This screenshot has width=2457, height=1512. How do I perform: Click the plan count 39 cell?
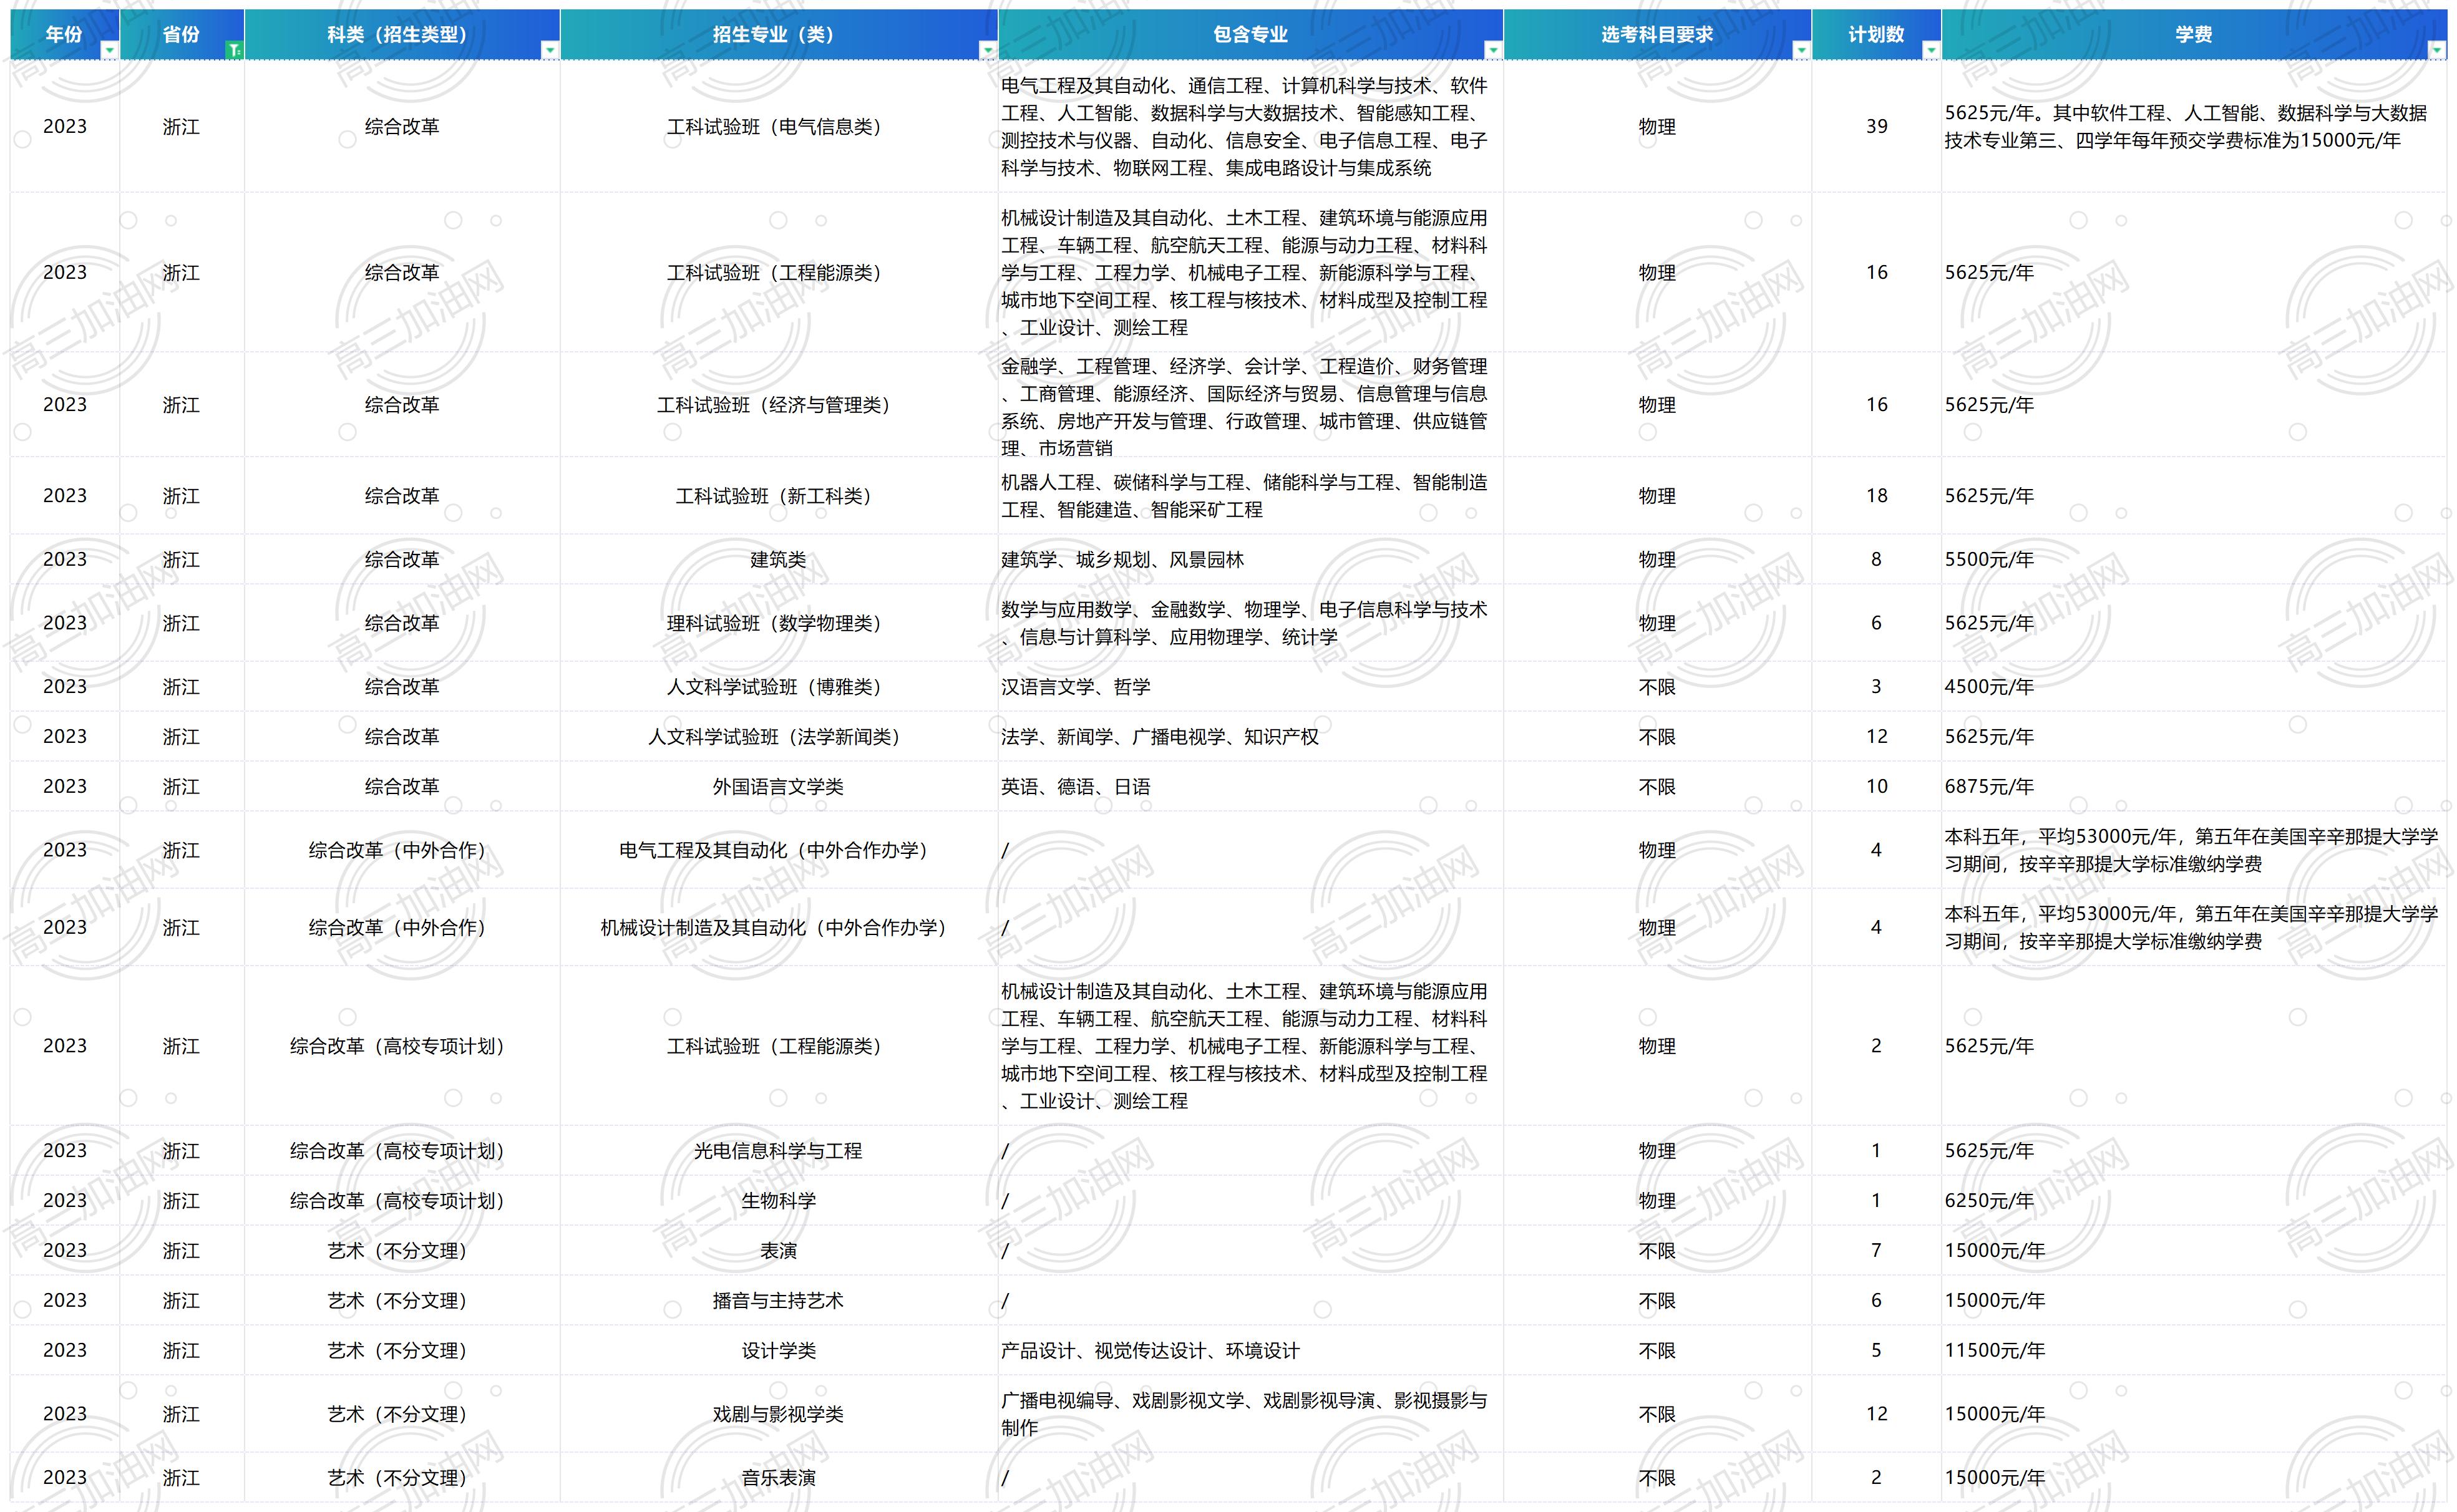1876,127
